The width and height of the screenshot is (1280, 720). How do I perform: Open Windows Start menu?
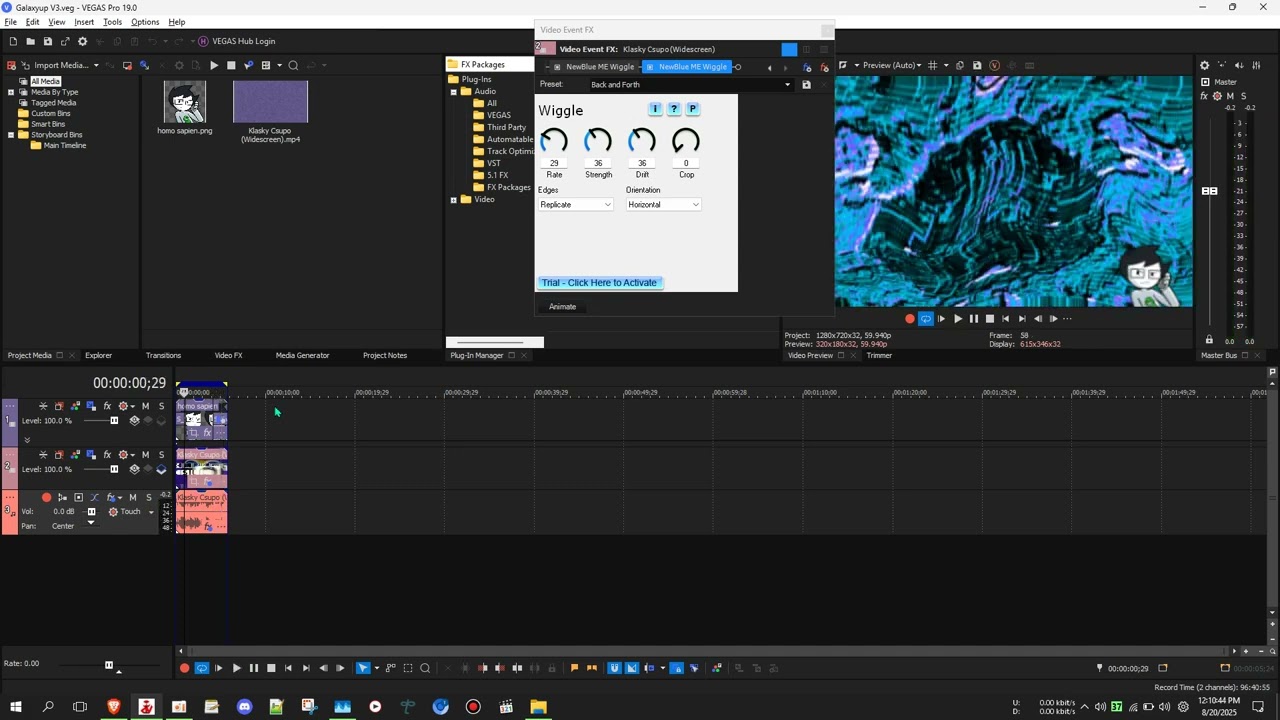pyautogui.click(x=15, y=707)
